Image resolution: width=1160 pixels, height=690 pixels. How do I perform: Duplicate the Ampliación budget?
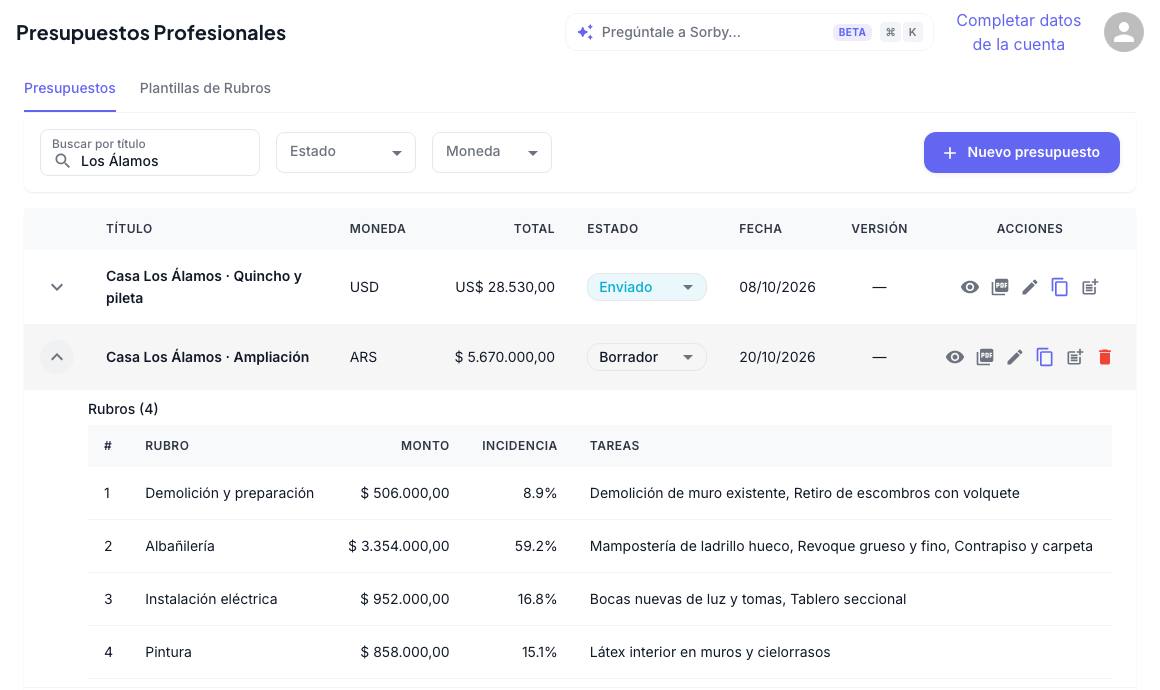[1045, 357]
